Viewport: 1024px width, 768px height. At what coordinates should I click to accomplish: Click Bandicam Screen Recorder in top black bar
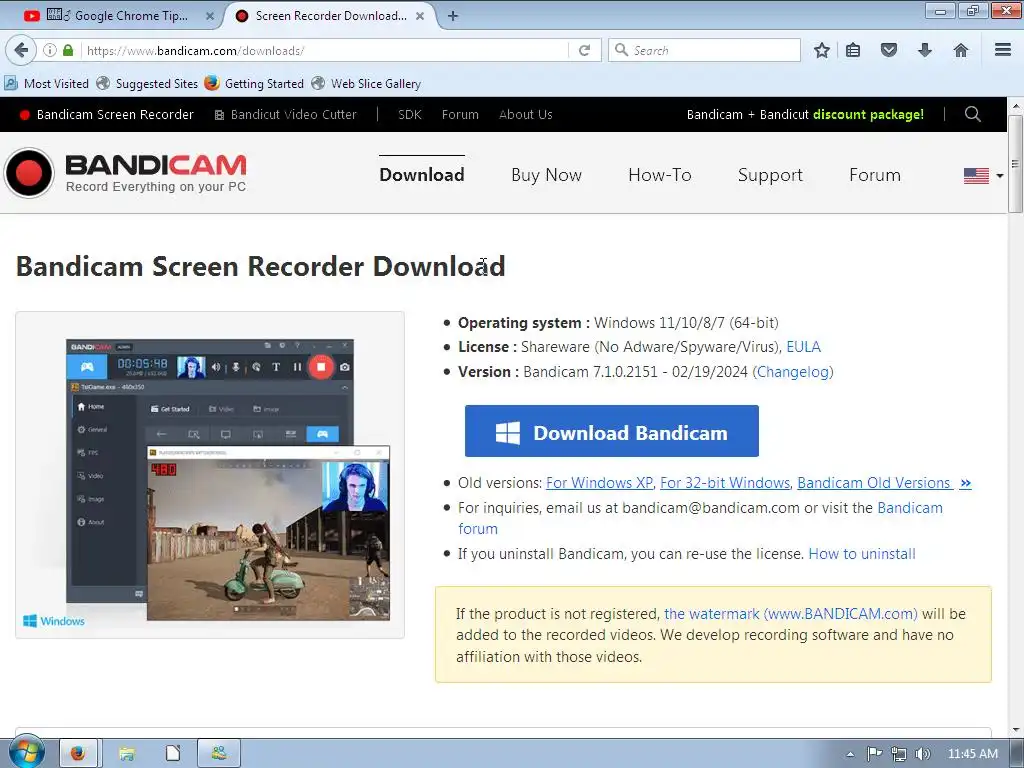106,114
